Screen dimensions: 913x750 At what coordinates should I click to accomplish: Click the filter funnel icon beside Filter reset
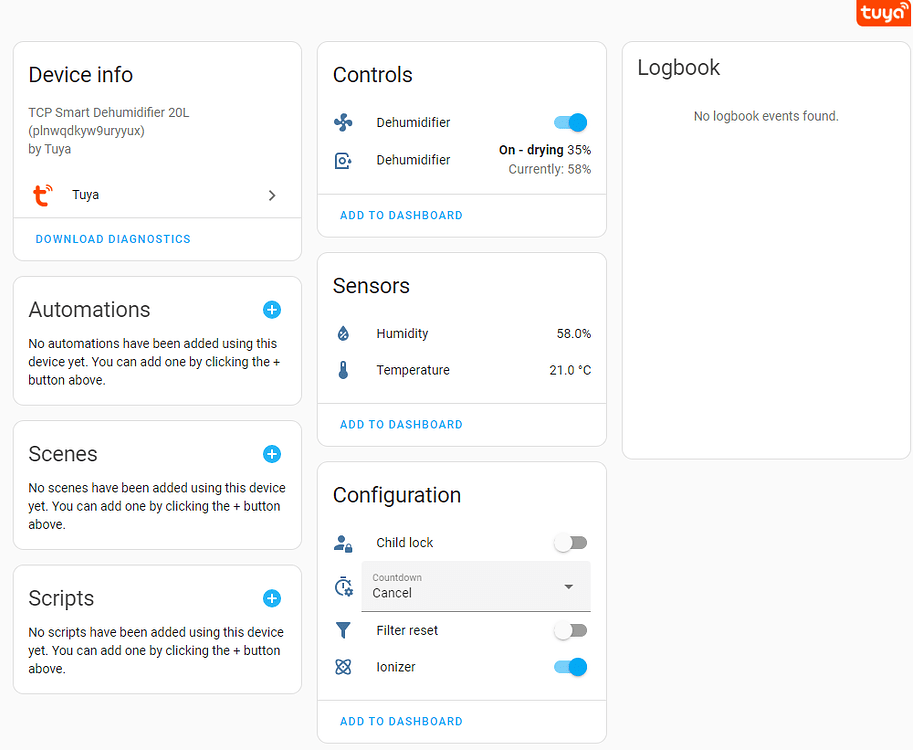click(345, 630)
